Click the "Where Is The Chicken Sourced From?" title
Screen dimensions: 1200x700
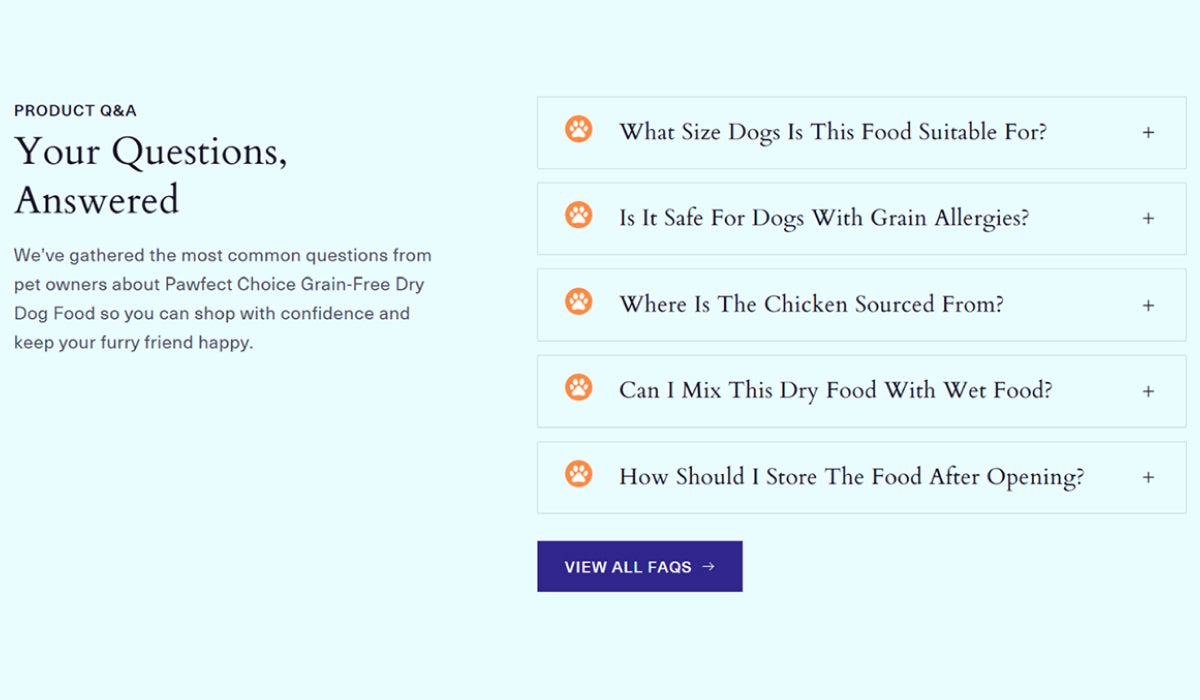point(811,304)
